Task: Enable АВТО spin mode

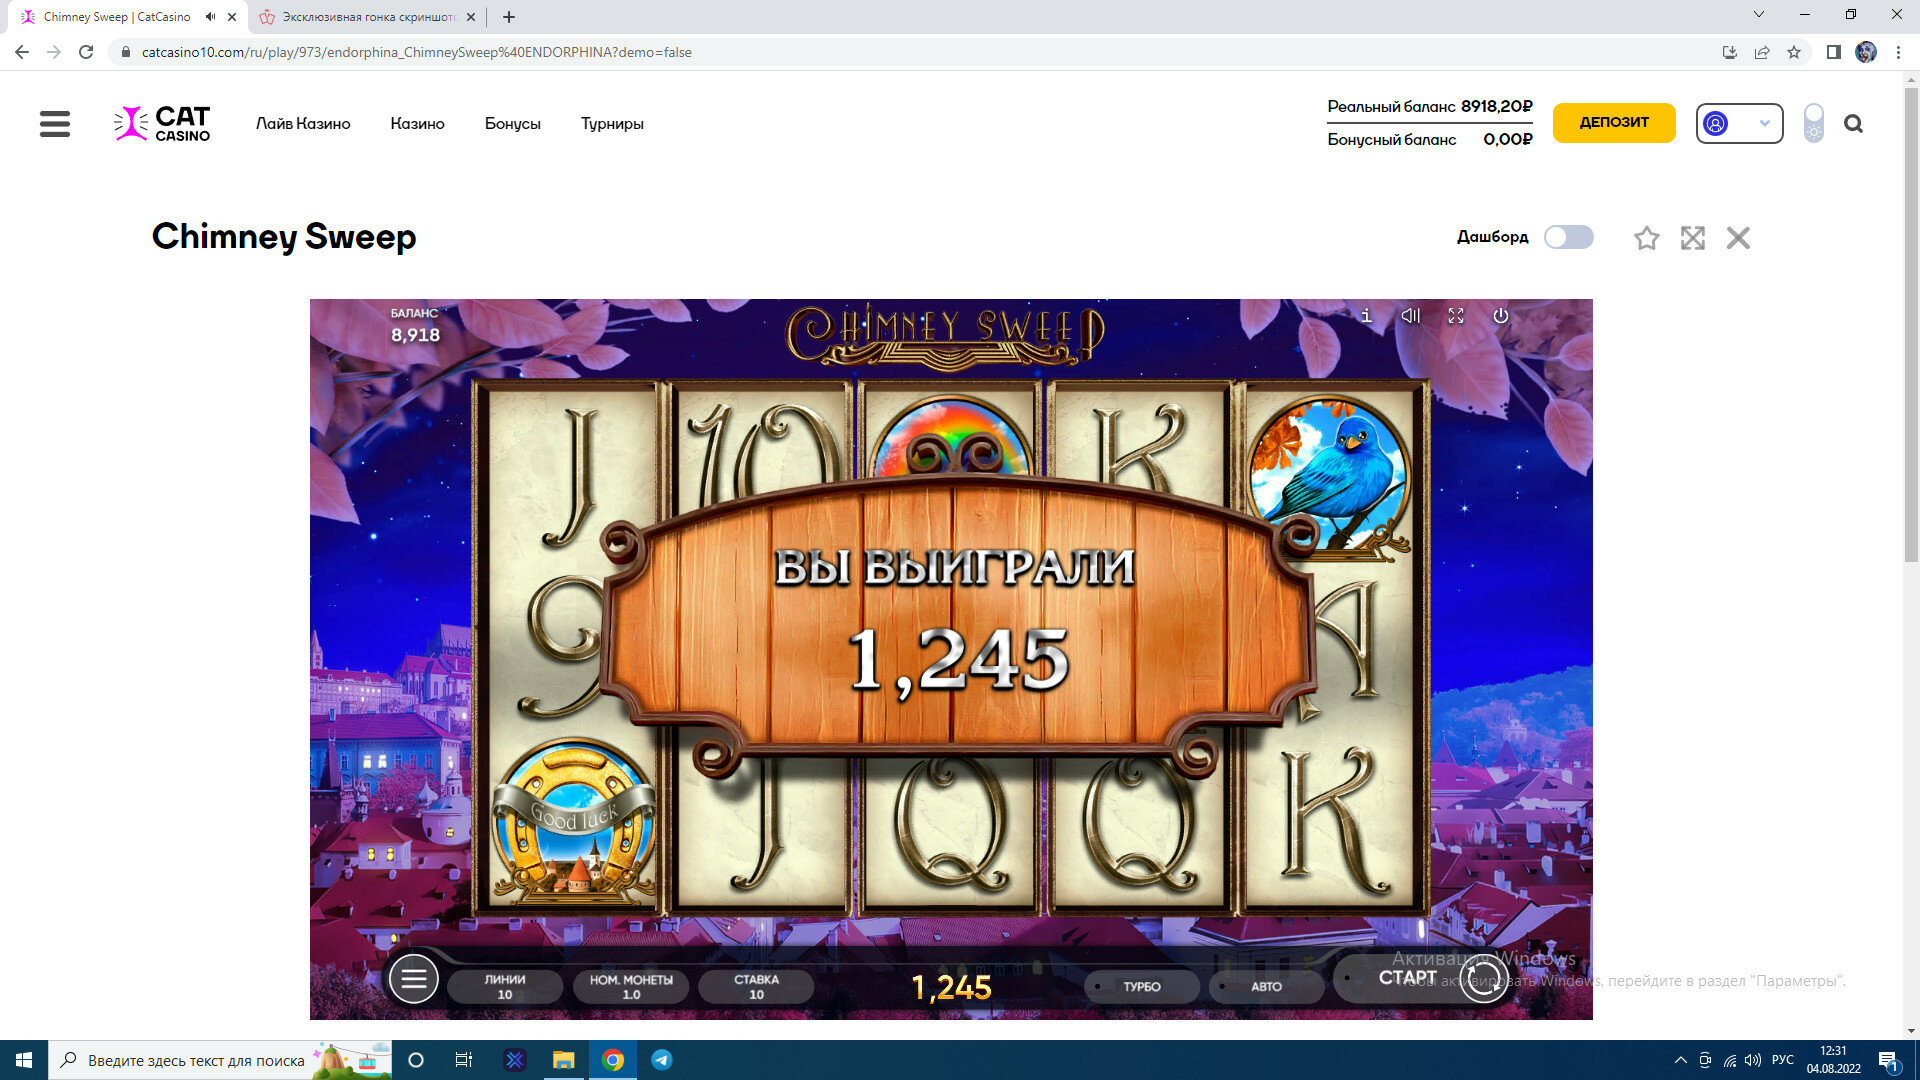Action: click(1266, 986)
